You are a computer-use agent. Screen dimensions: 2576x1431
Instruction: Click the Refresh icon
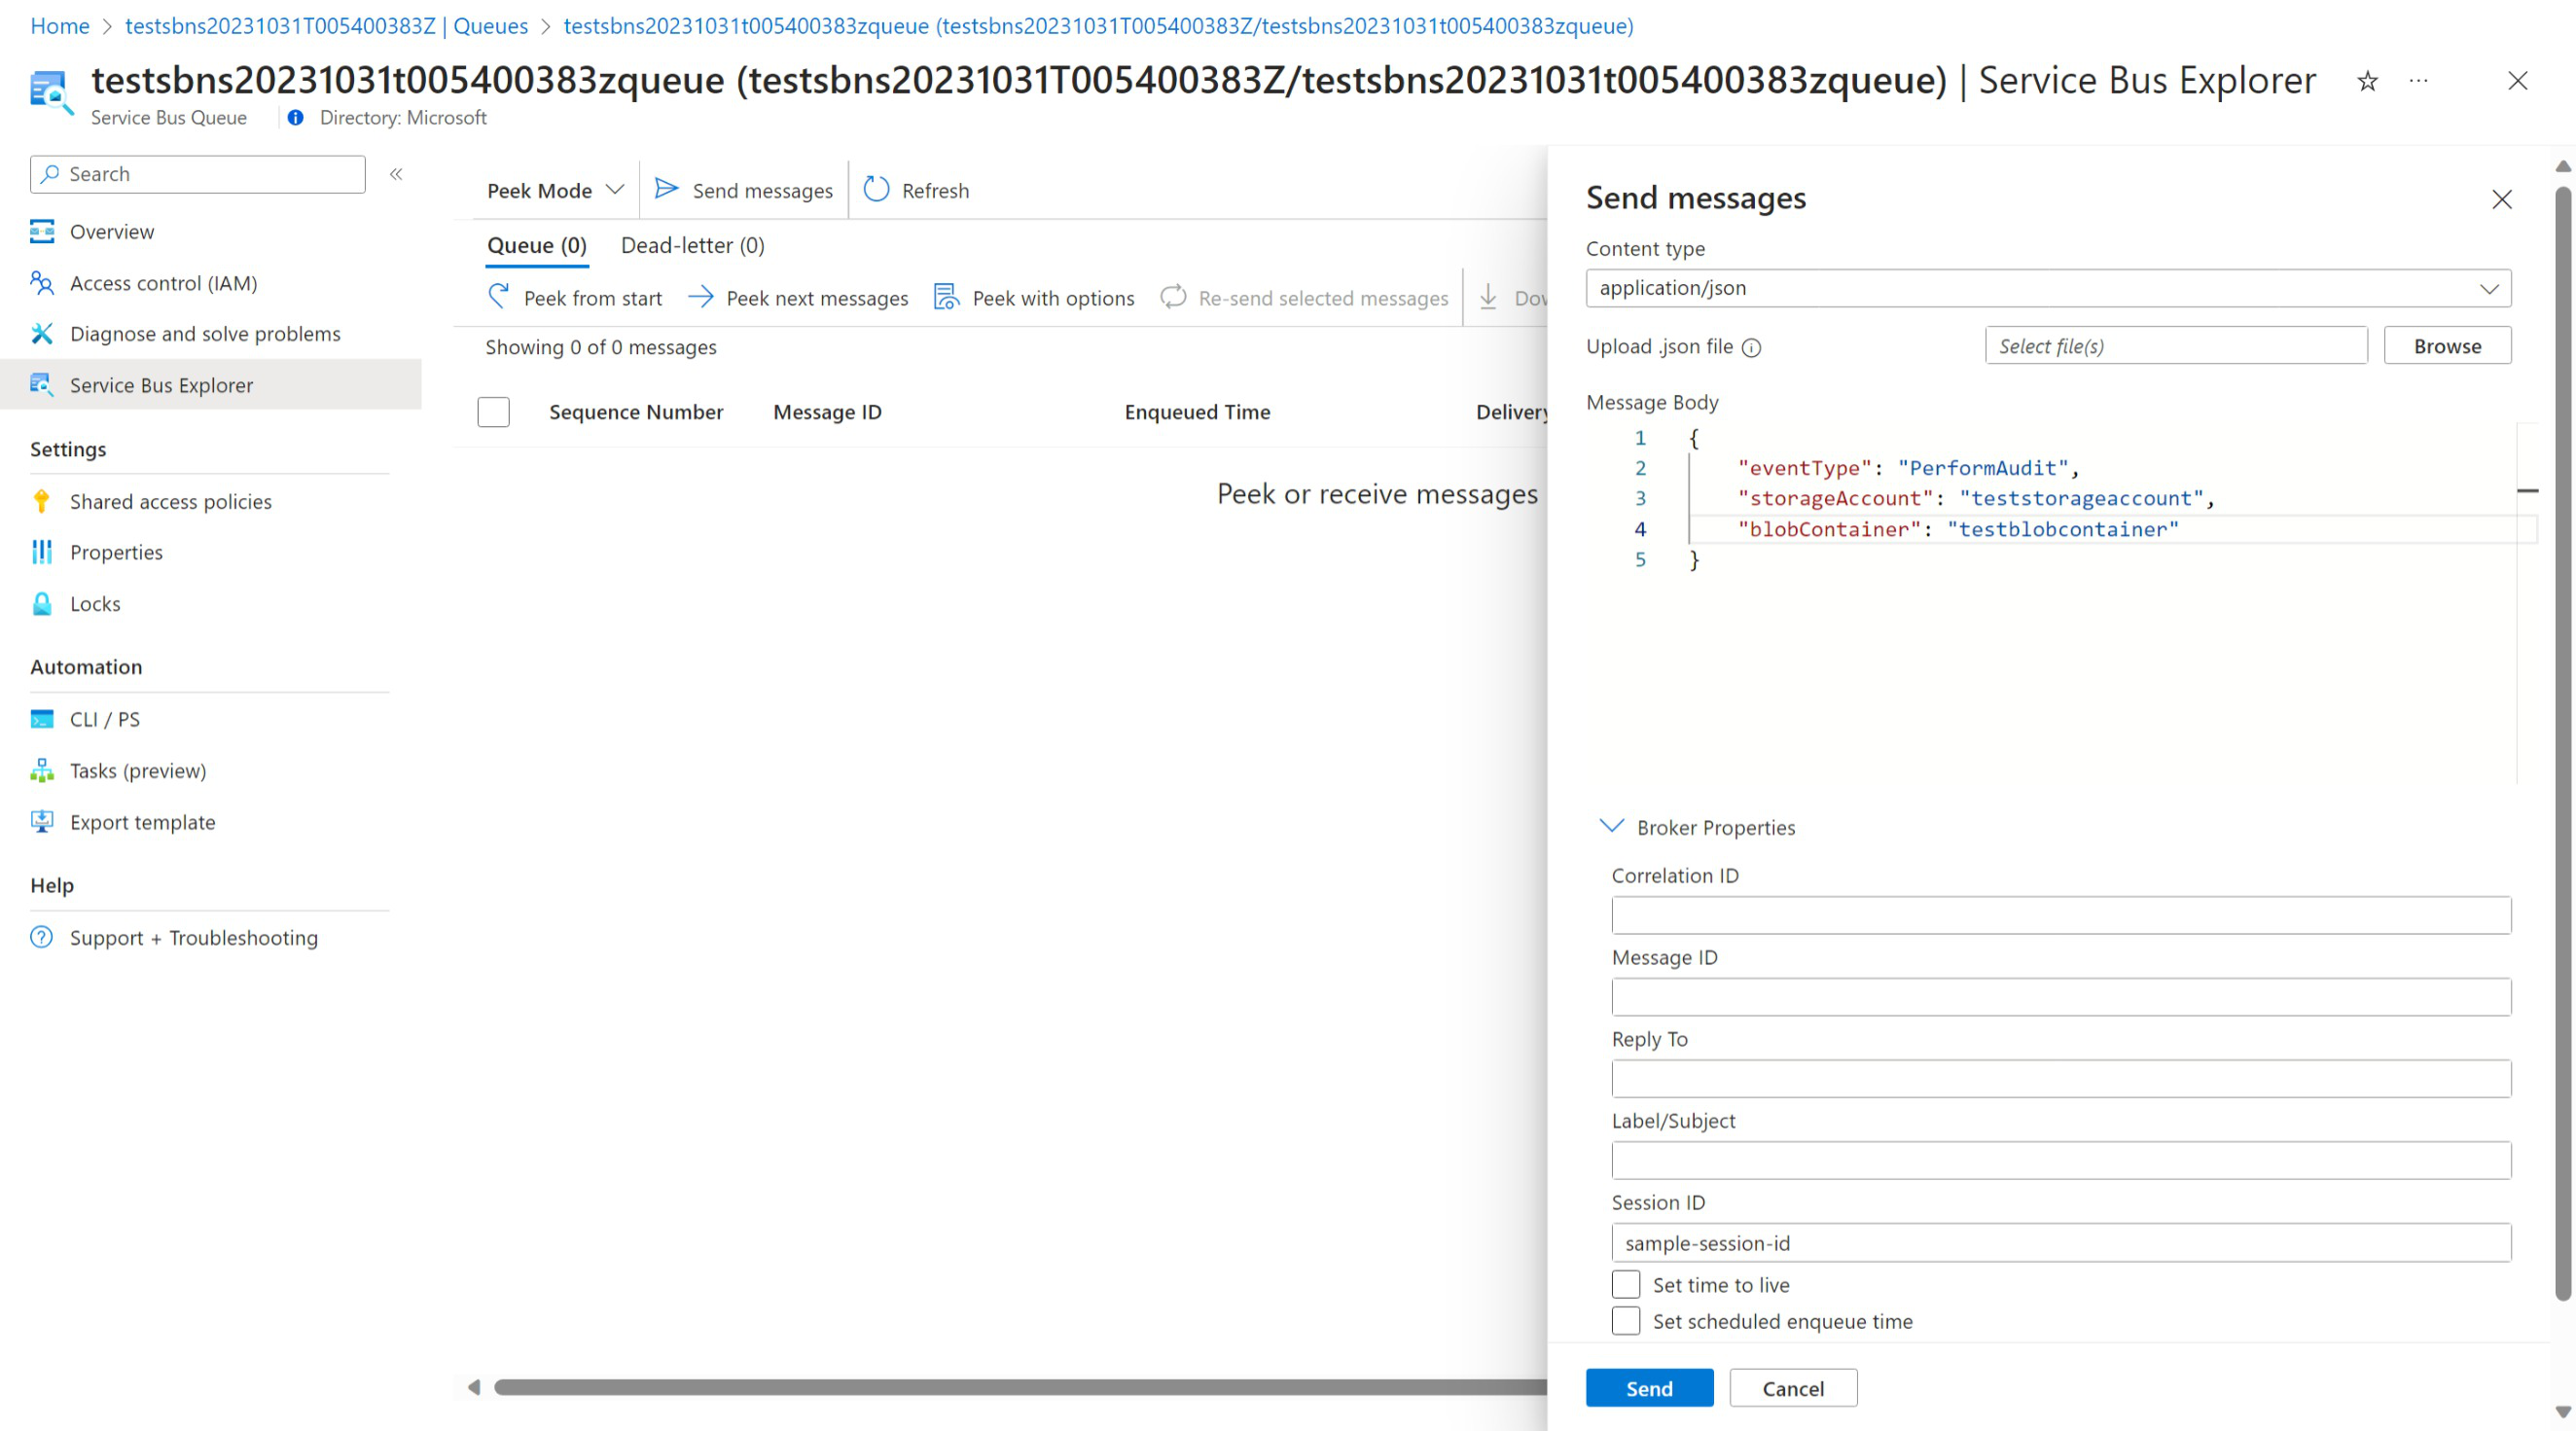[x=876, y=191]
